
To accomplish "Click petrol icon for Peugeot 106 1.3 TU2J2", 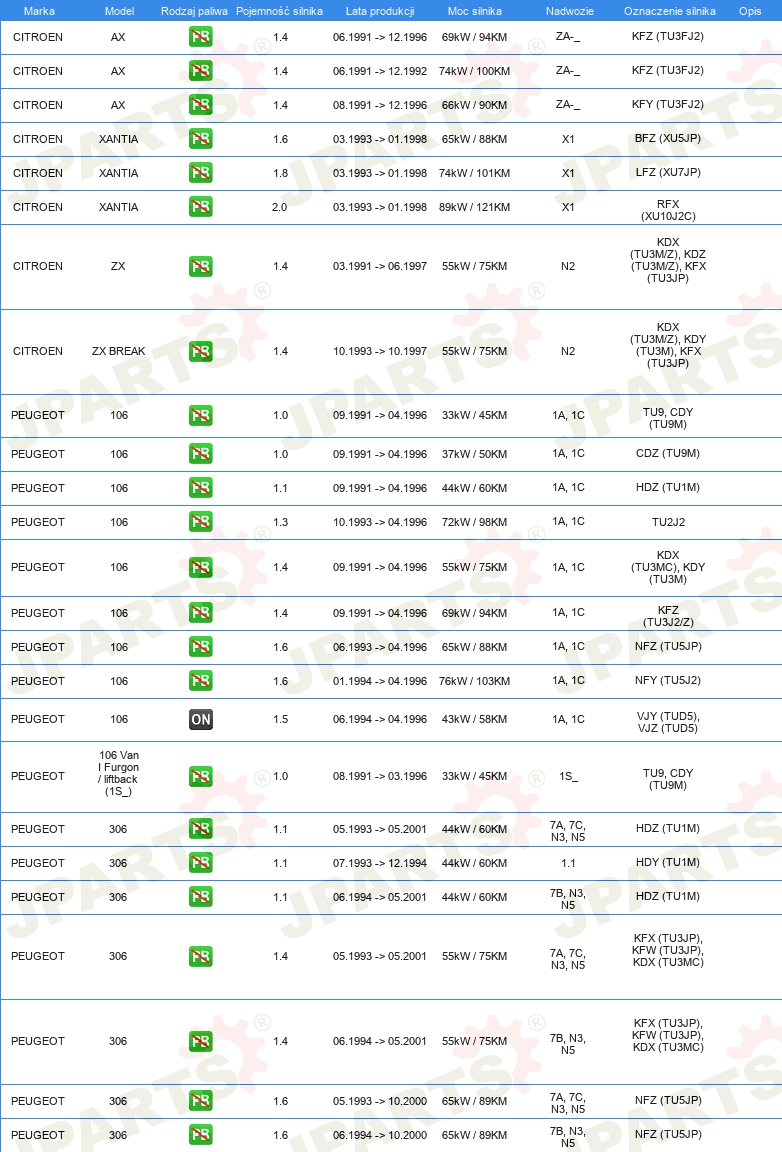I will (201, 522).
